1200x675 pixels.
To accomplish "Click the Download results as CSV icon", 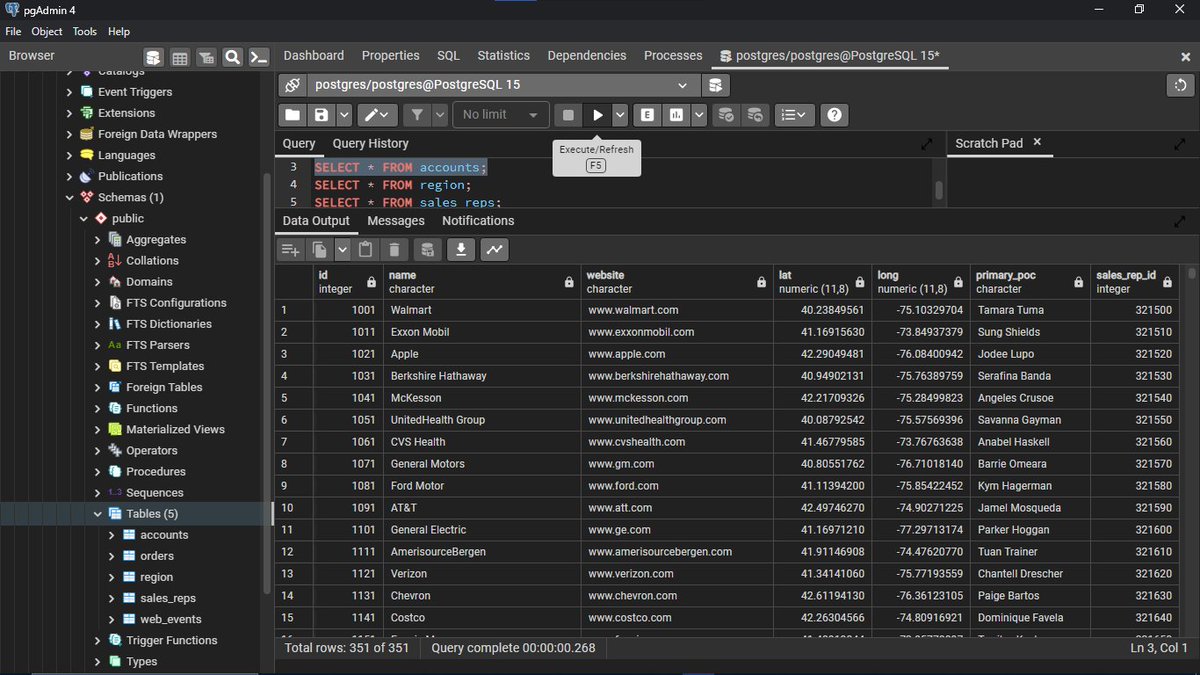I will point(461,250).
